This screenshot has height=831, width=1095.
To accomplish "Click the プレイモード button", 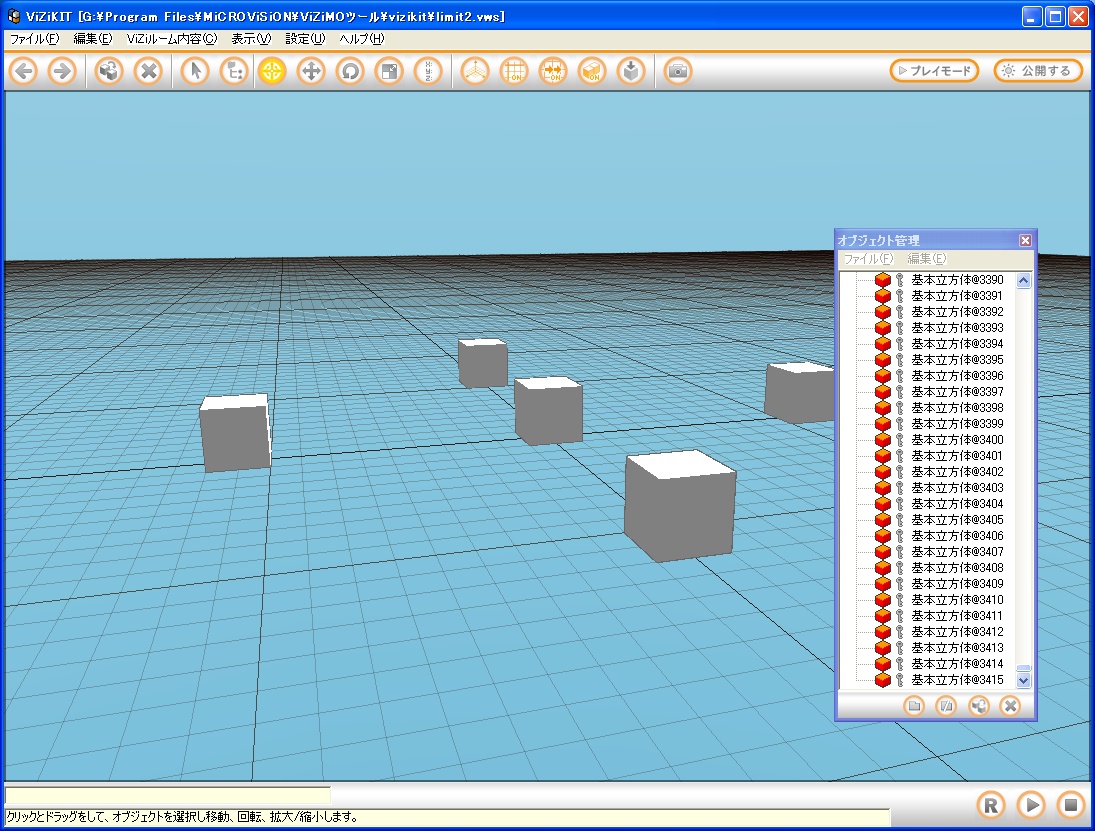I will point(934,71).
